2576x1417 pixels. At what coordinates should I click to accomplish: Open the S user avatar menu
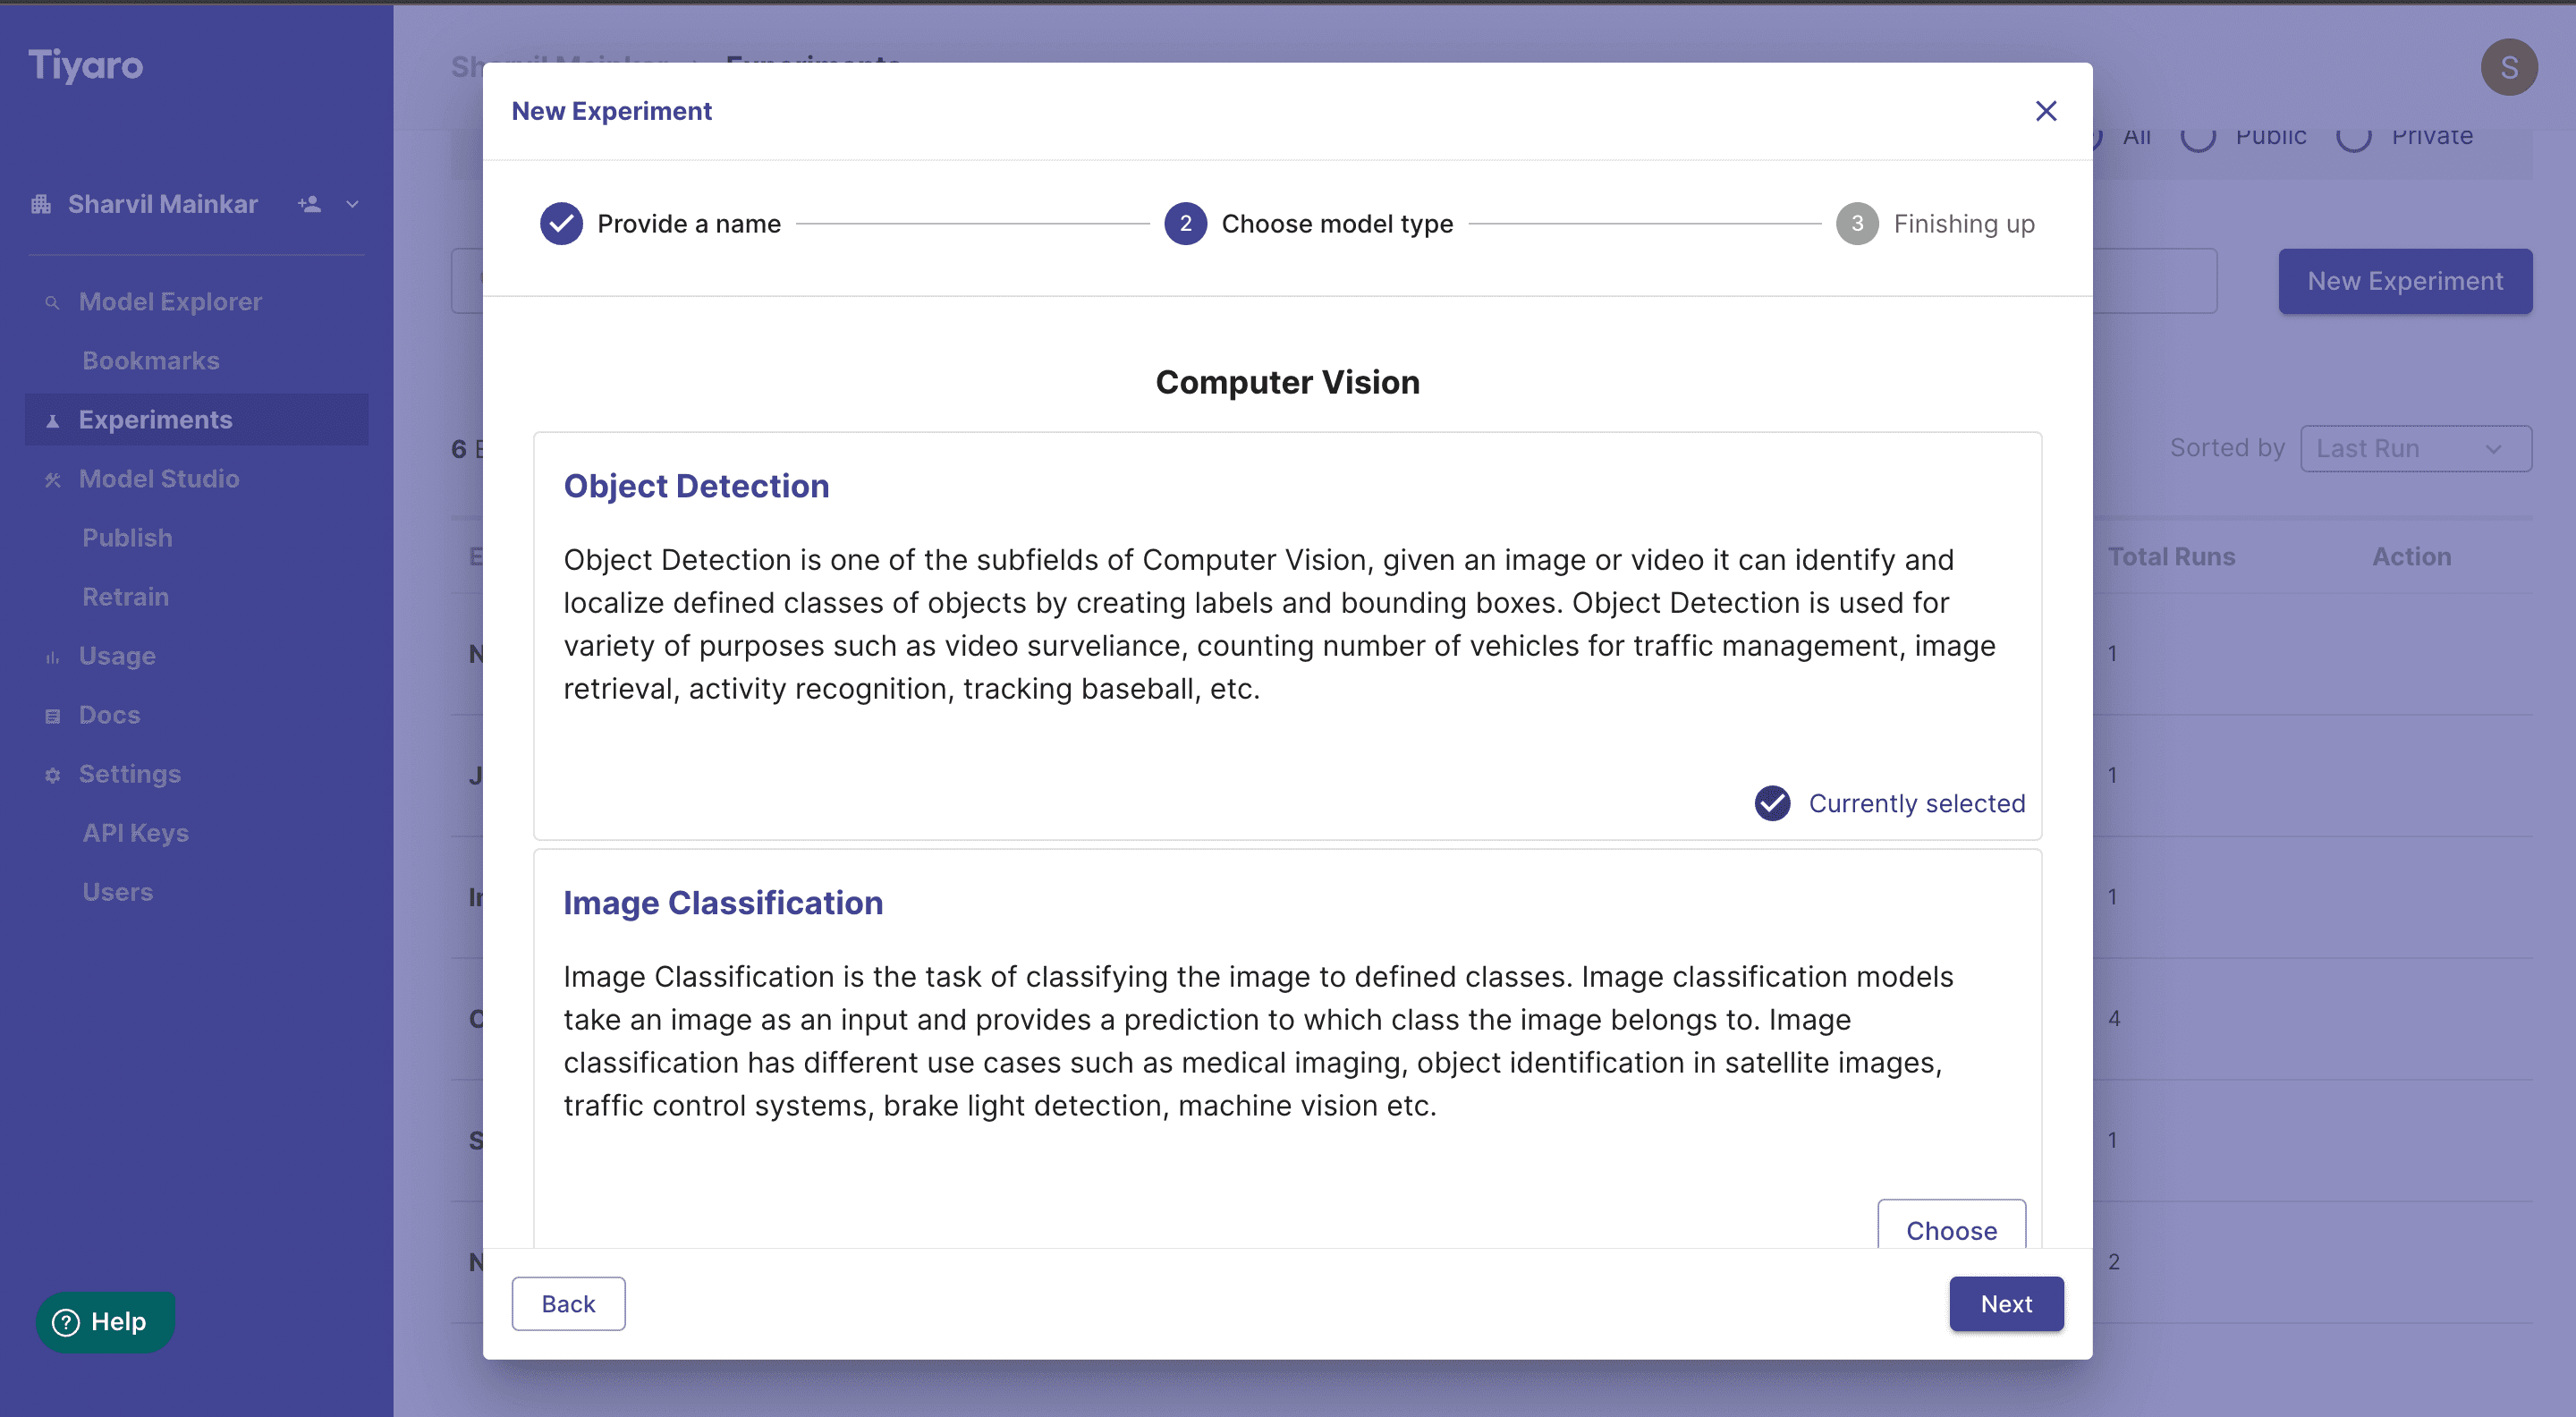(x=2508, y=67)
